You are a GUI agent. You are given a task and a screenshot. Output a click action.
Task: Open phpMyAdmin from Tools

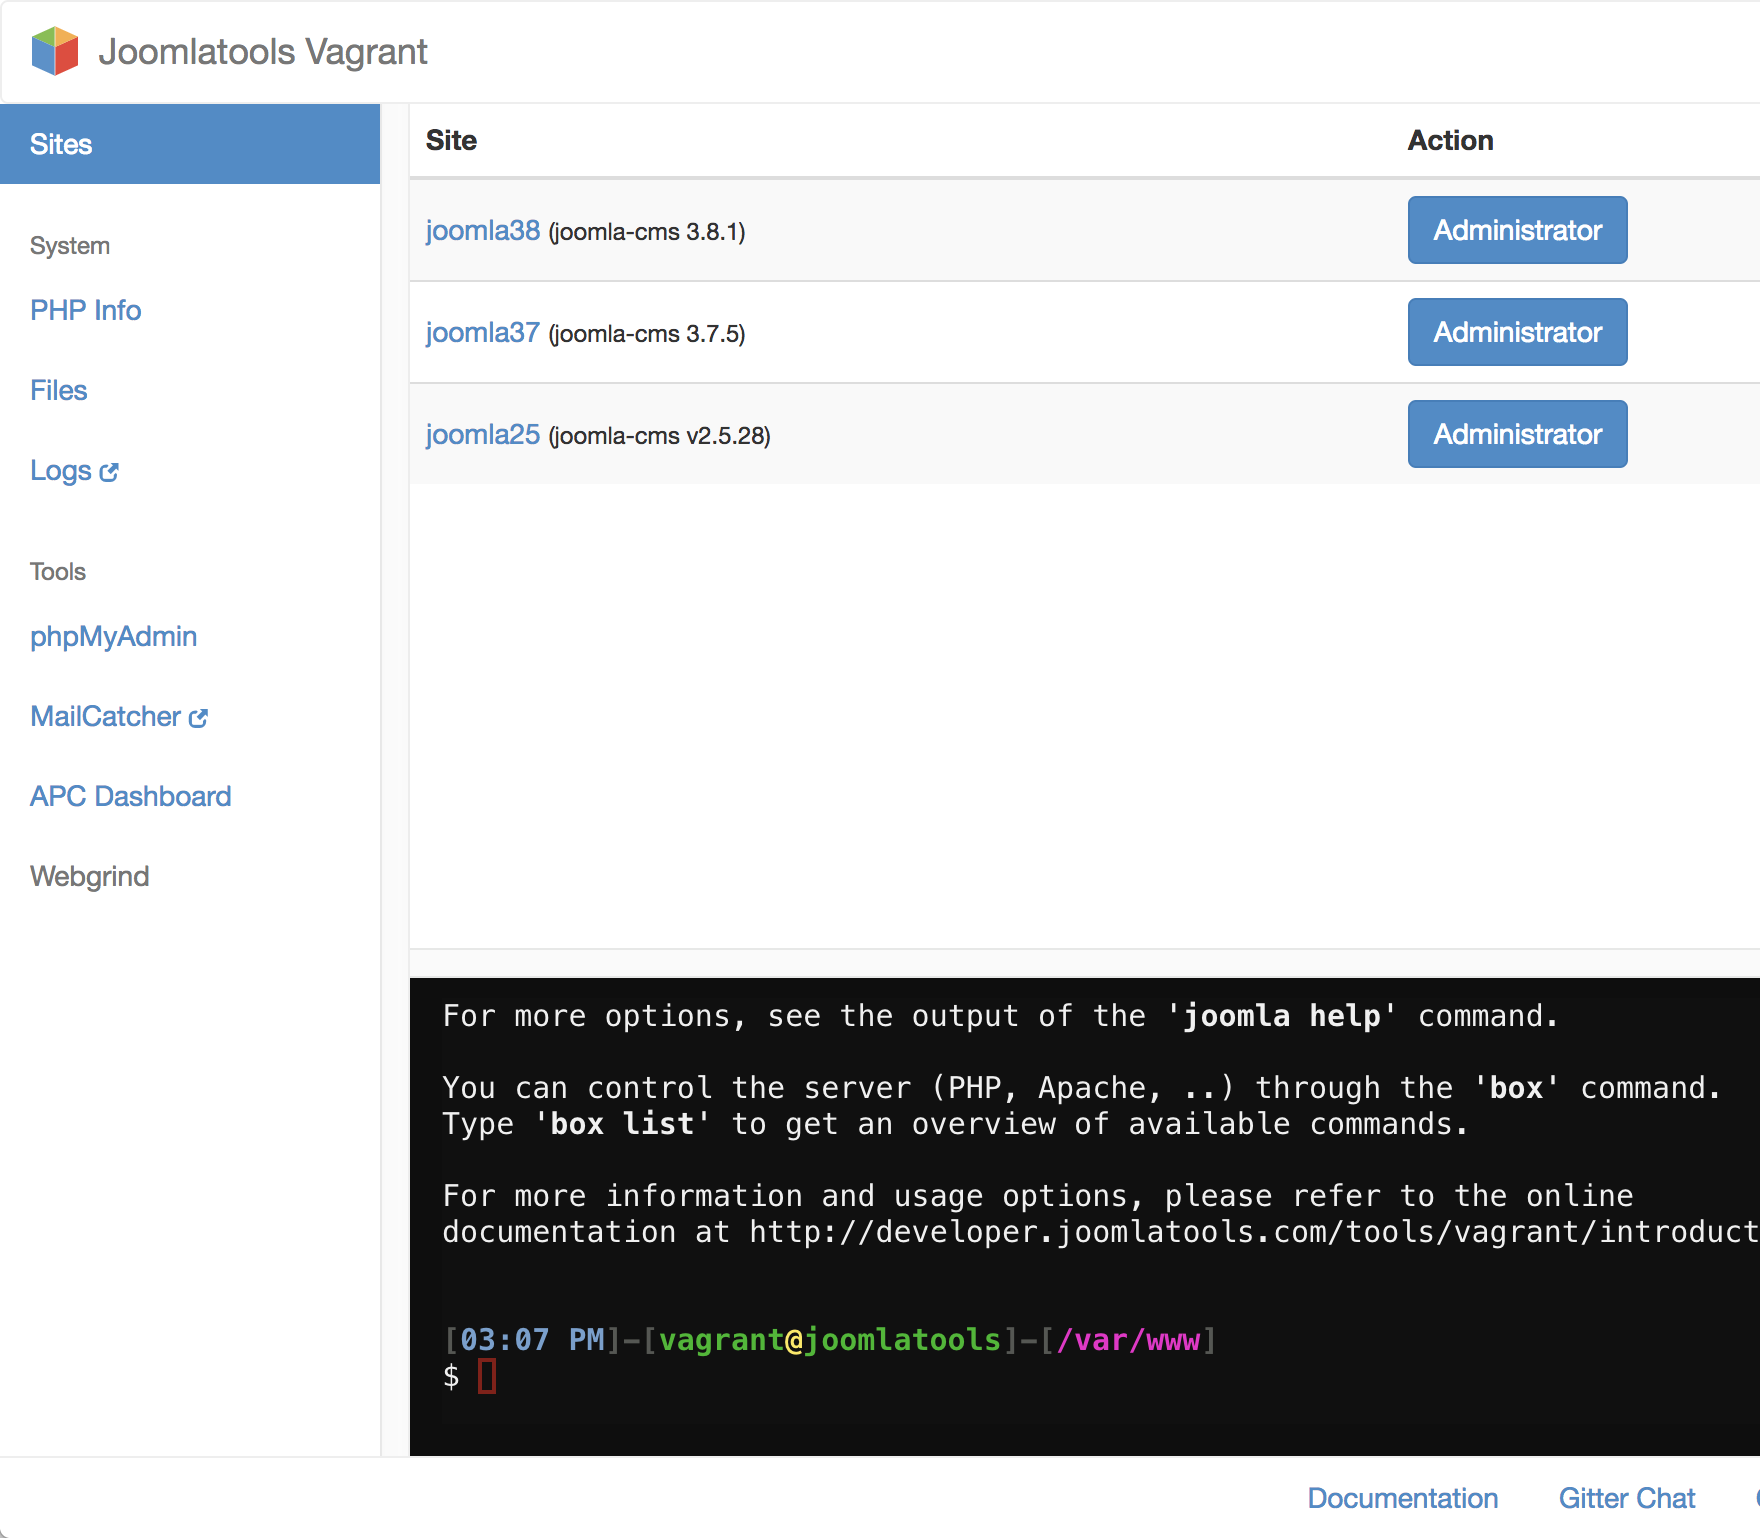coord(113,636)
